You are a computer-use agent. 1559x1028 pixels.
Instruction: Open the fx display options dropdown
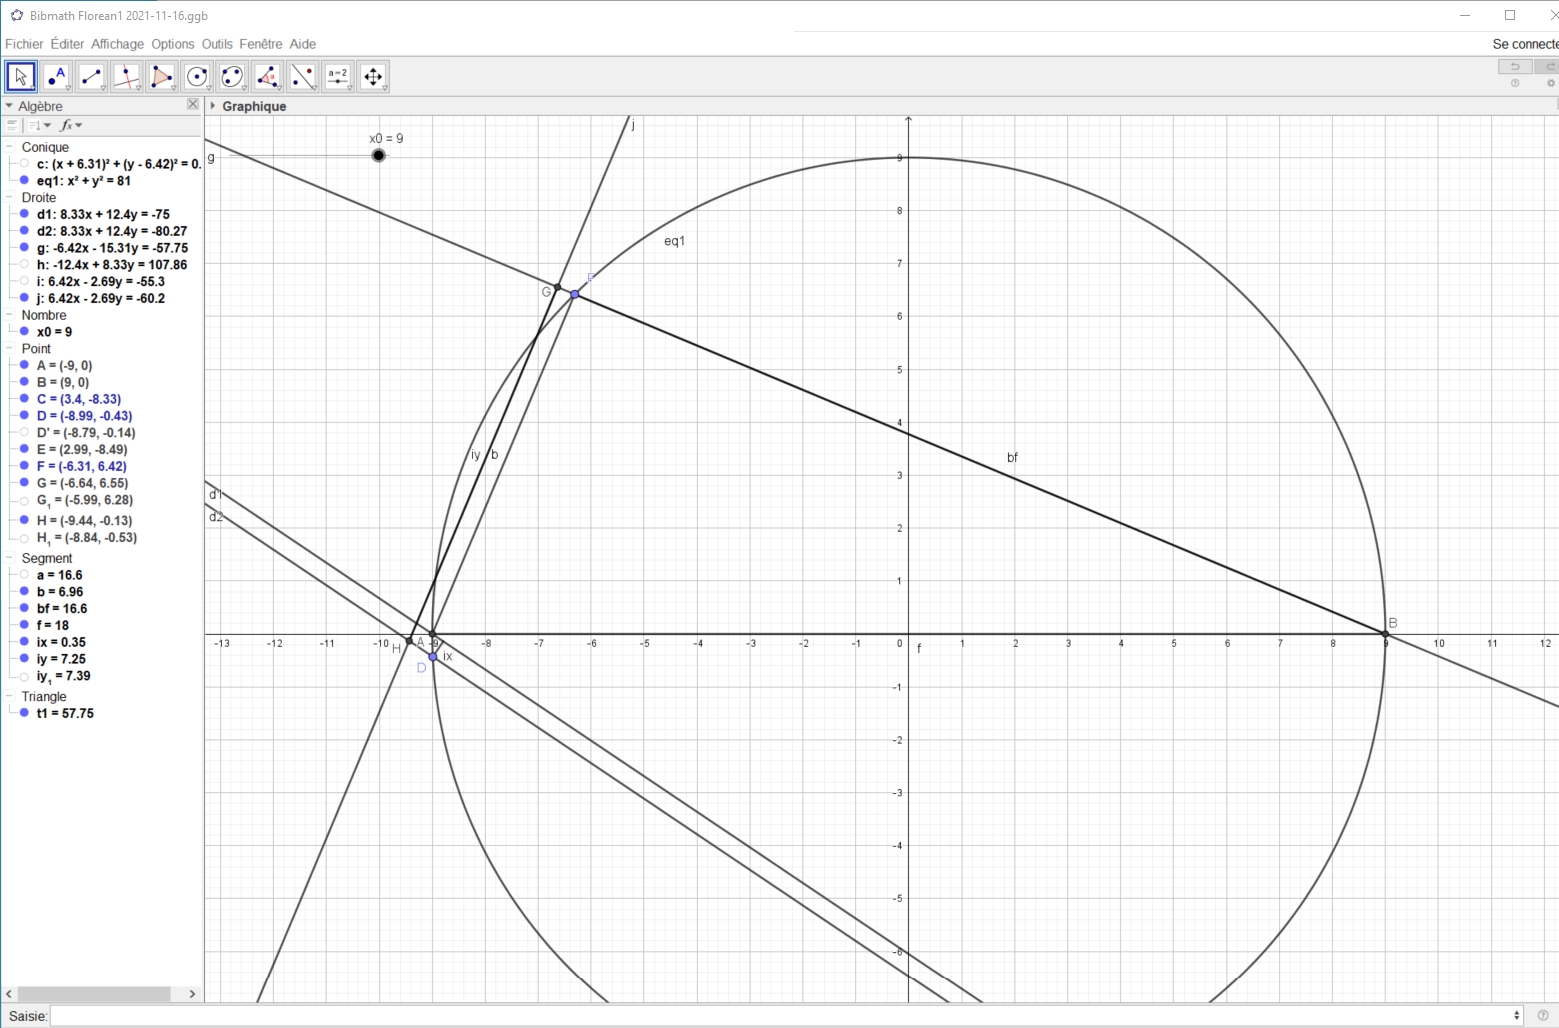click(71, 125)
